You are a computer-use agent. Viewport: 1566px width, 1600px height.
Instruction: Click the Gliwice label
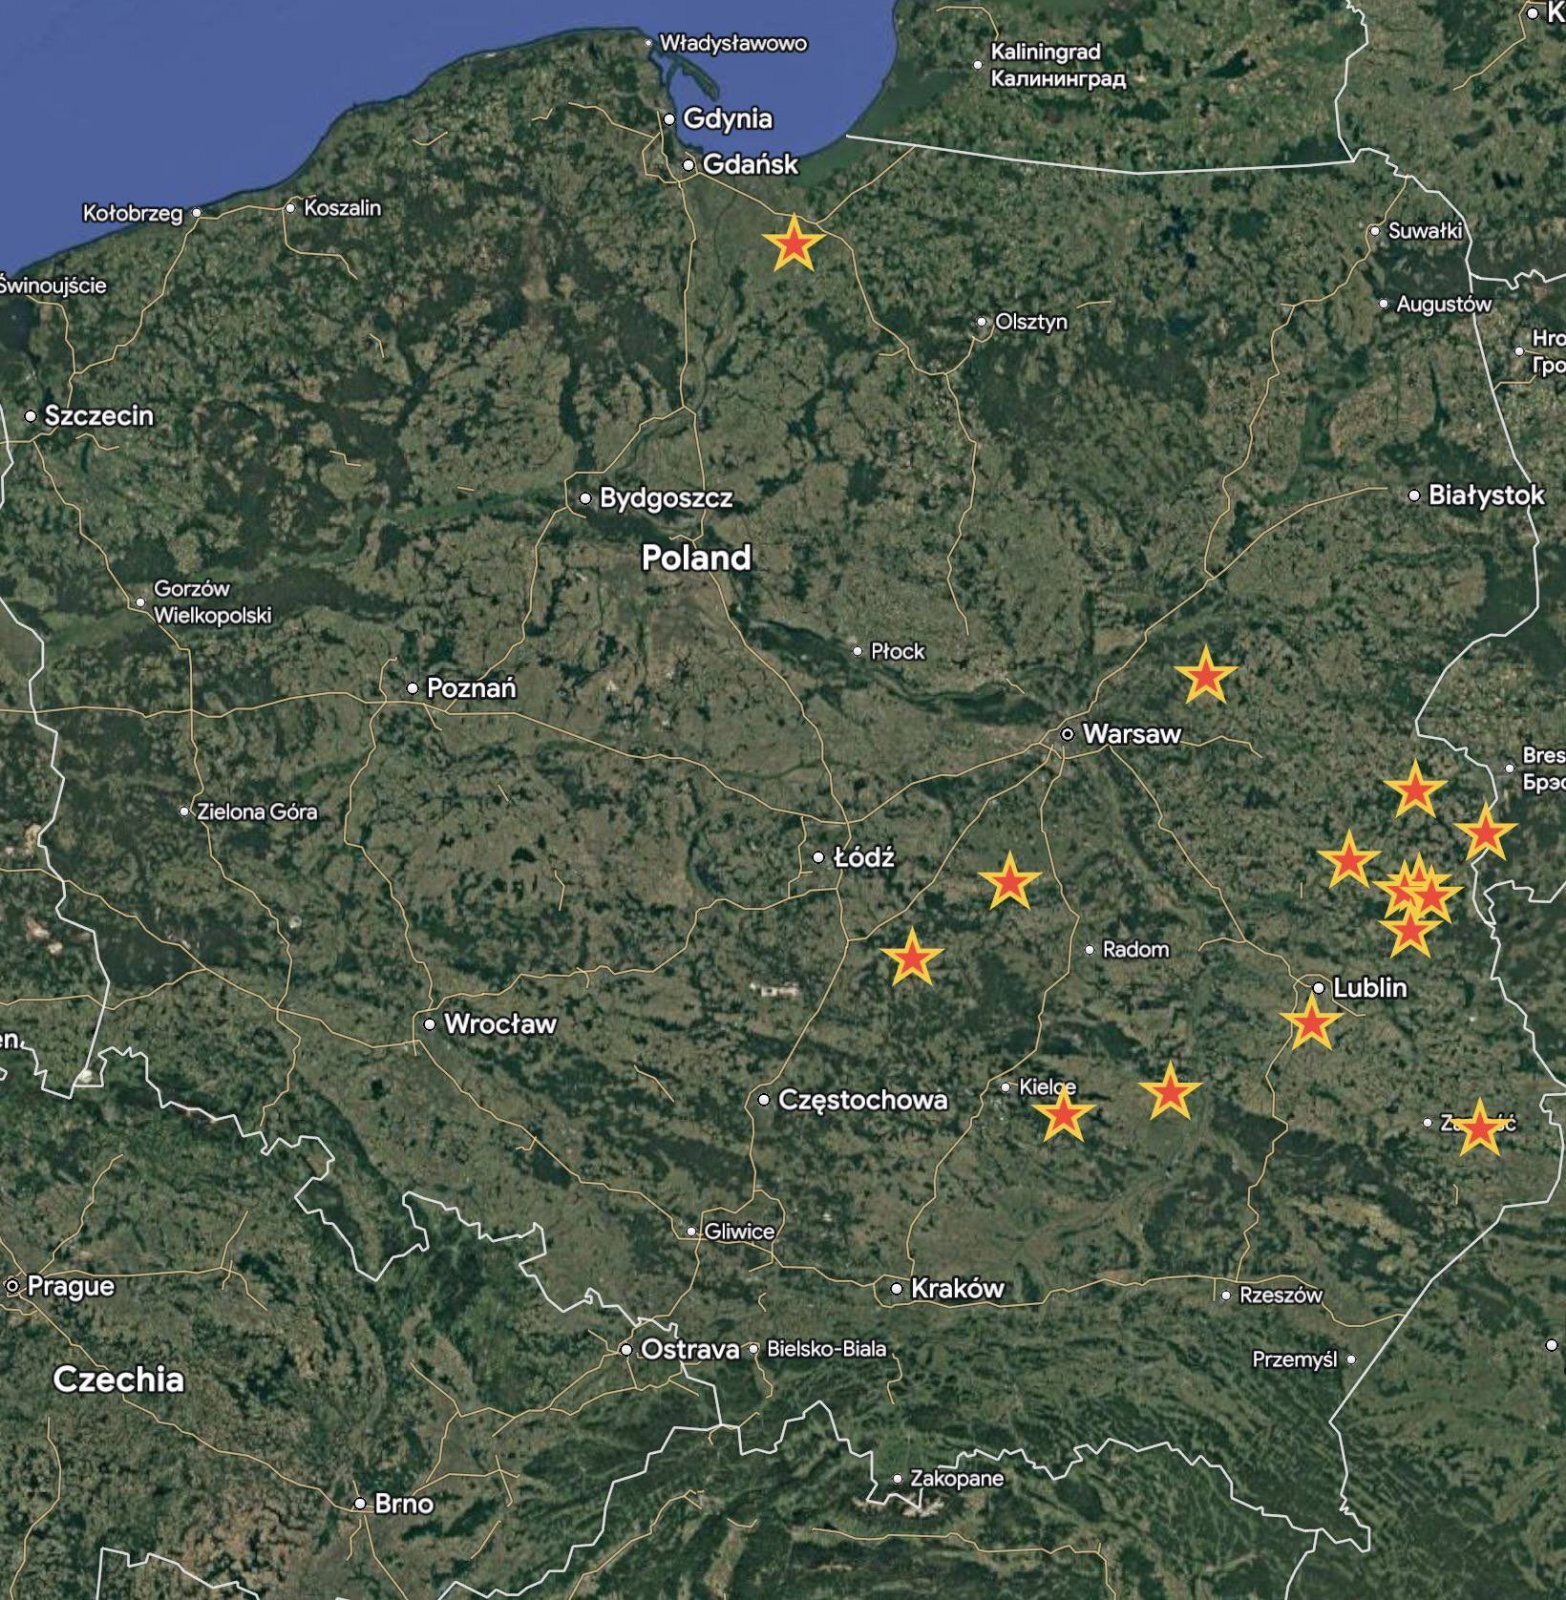pos(739,1231)
